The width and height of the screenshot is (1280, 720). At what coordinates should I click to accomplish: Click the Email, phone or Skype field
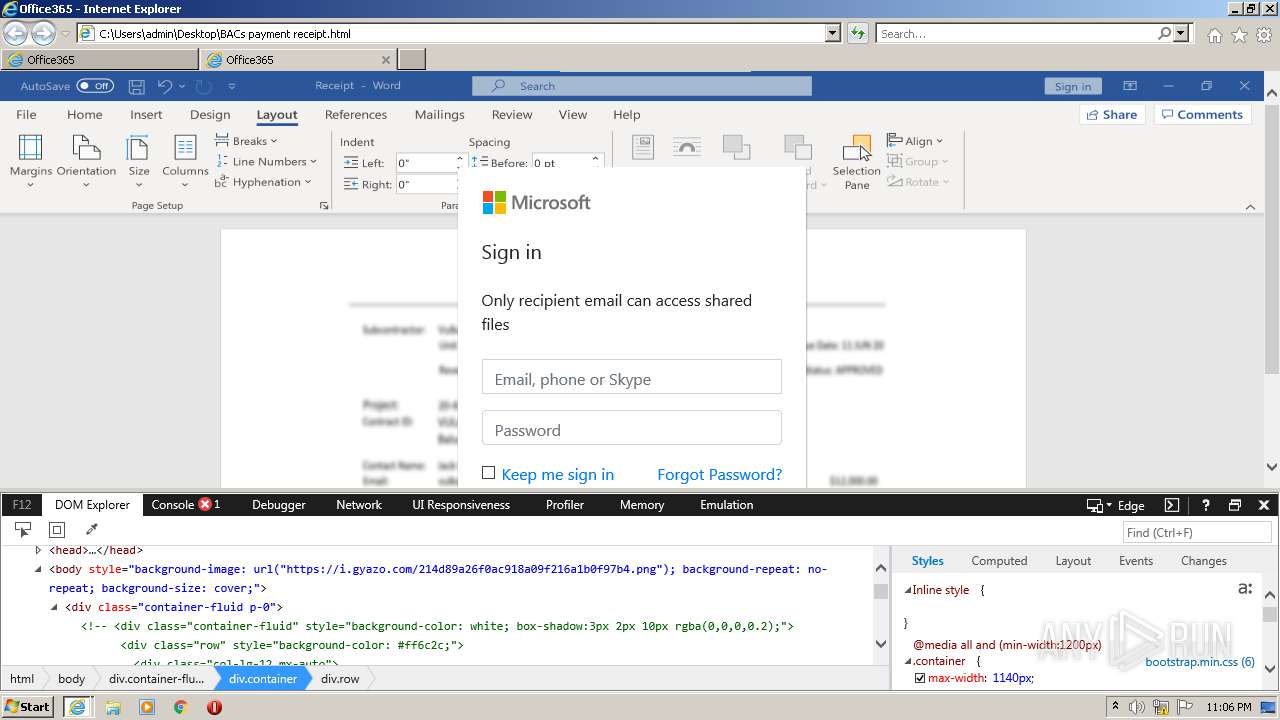(x=632, y=377)
